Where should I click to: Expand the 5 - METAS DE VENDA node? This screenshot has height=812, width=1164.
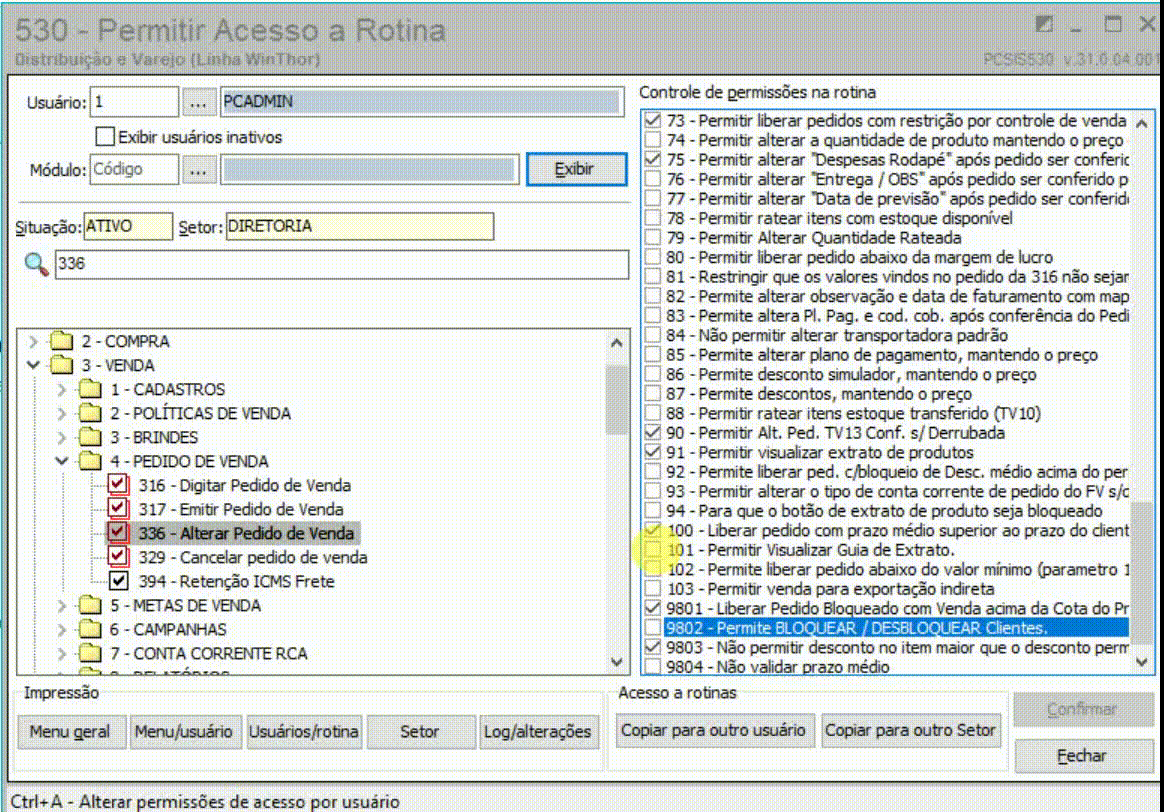pyautogui.click(x=62, y=606)
